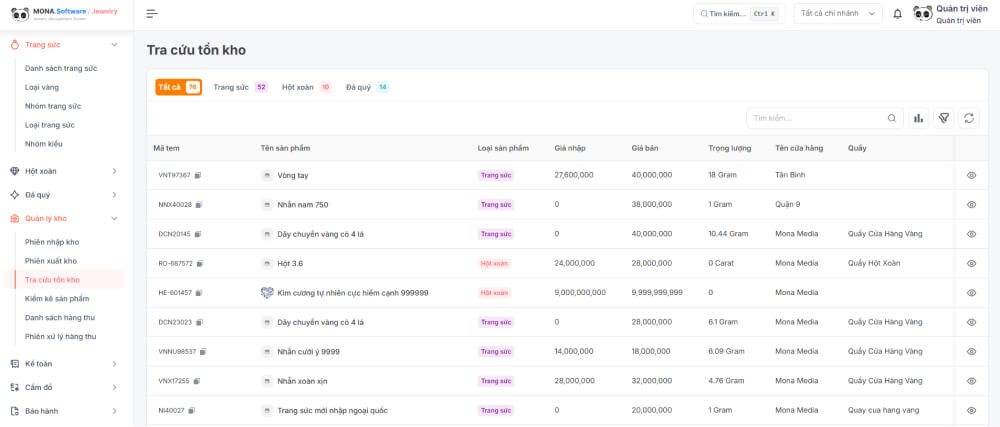The image size is (1000, 427).
Task: Refresh the inventory table
Action: (x=969, y=118)
